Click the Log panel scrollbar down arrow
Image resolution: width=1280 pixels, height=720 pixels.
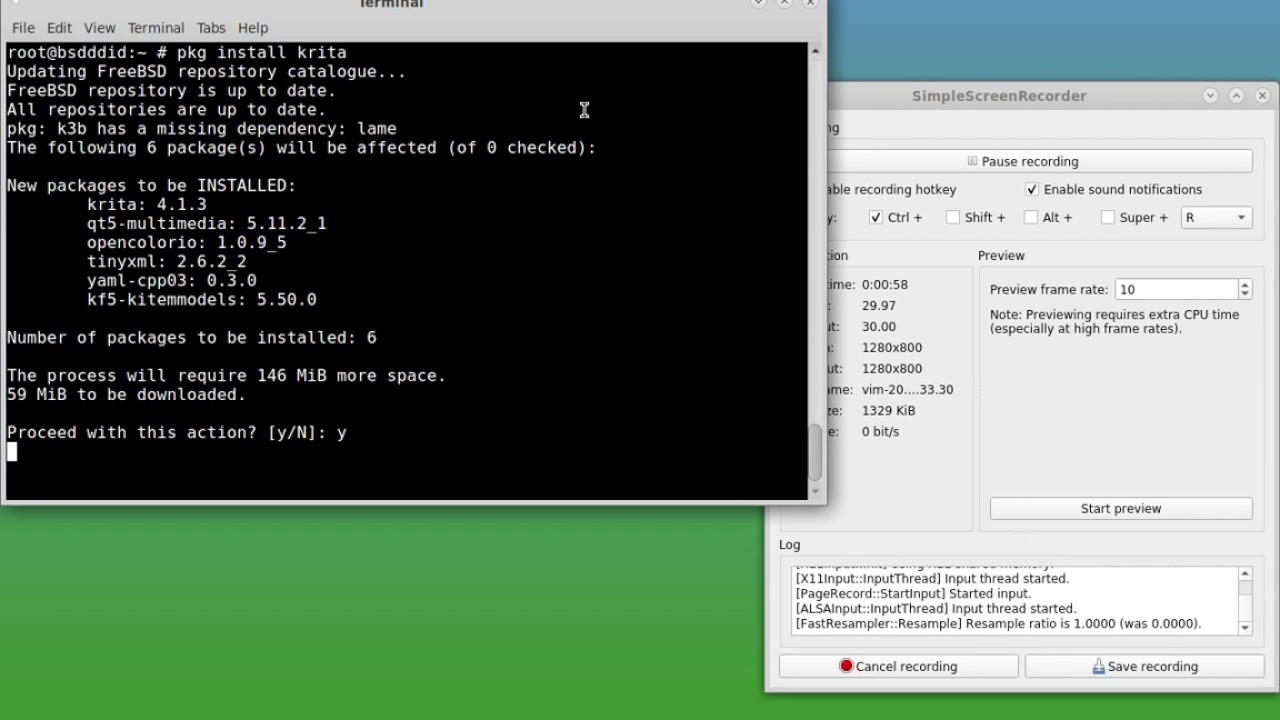tap(1245, 627)
